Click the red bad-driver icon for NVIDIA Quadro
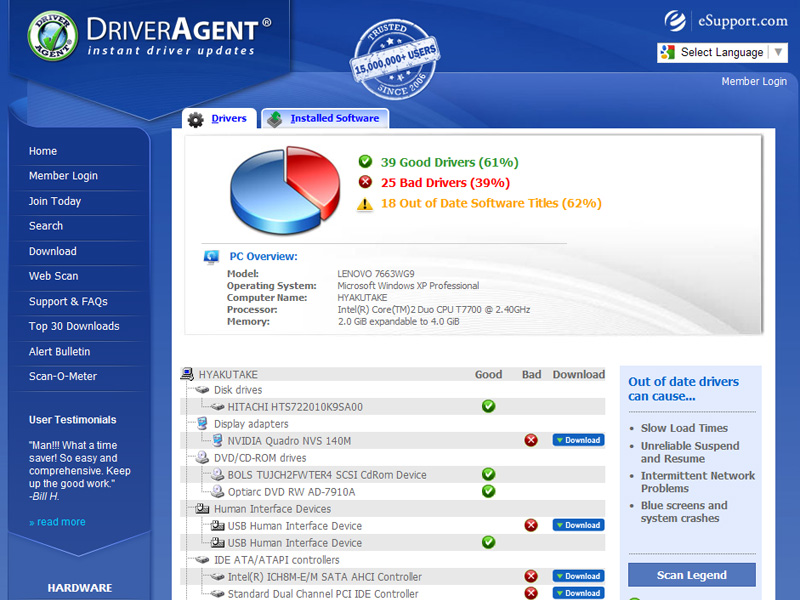This screenshot has height=600, width=800. 531,440
